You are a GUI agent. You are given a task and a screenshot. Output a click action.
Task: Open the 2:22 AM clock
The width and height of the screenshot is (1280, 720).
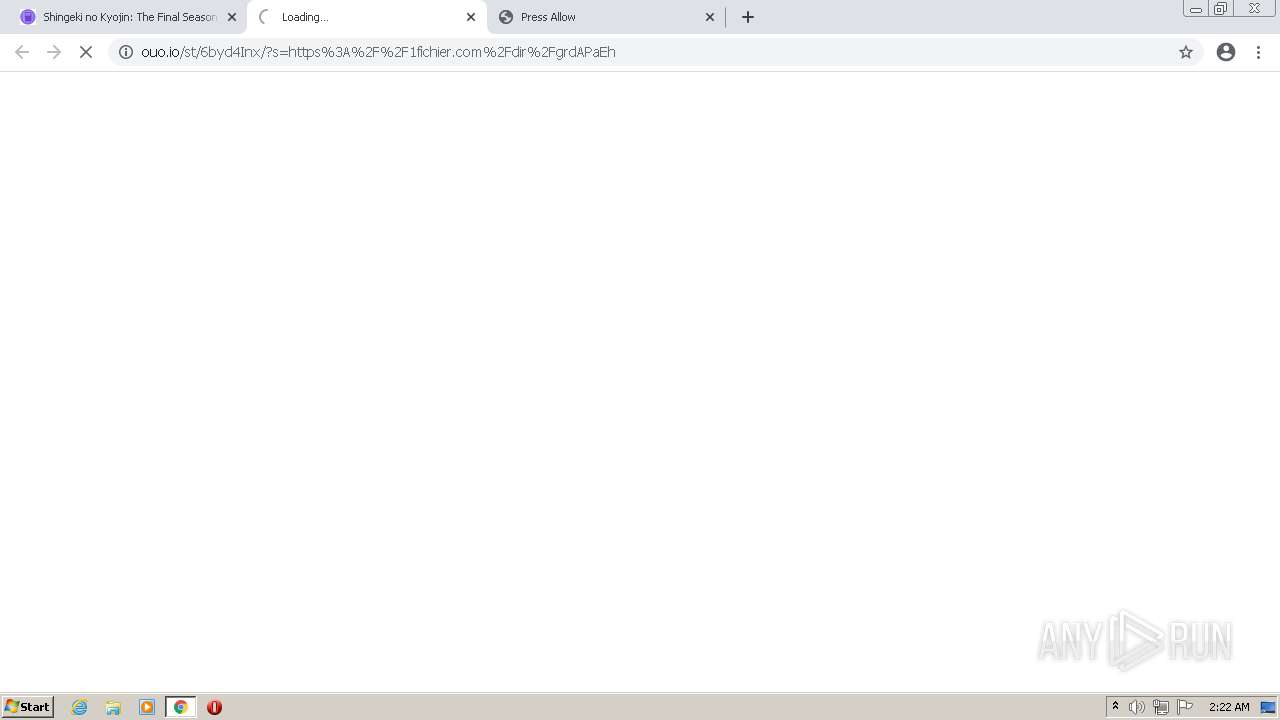click(1229, 707)
